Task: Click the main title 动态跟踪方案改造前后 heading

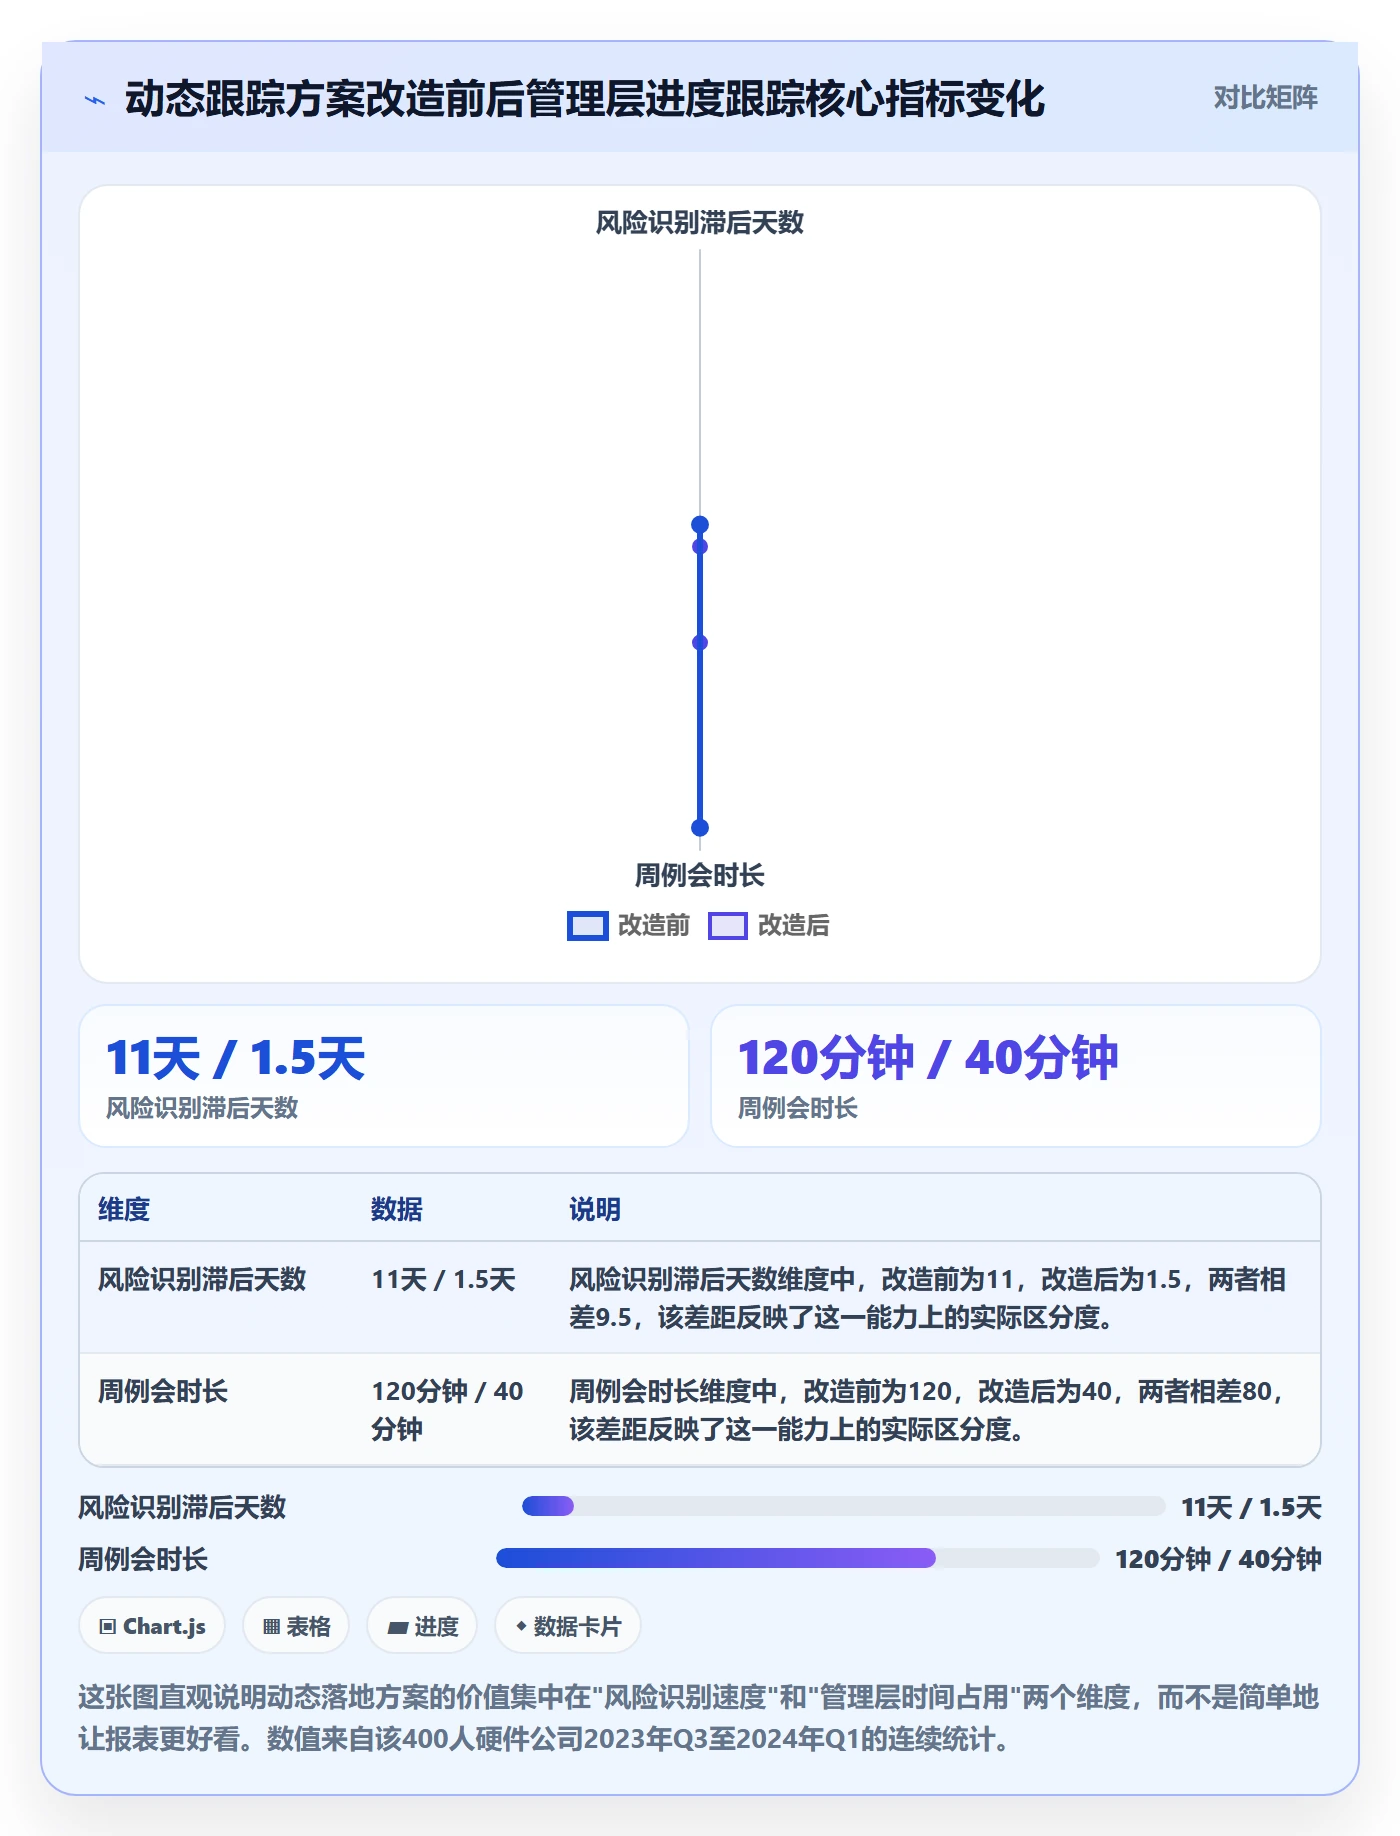Action: point(585,99)
